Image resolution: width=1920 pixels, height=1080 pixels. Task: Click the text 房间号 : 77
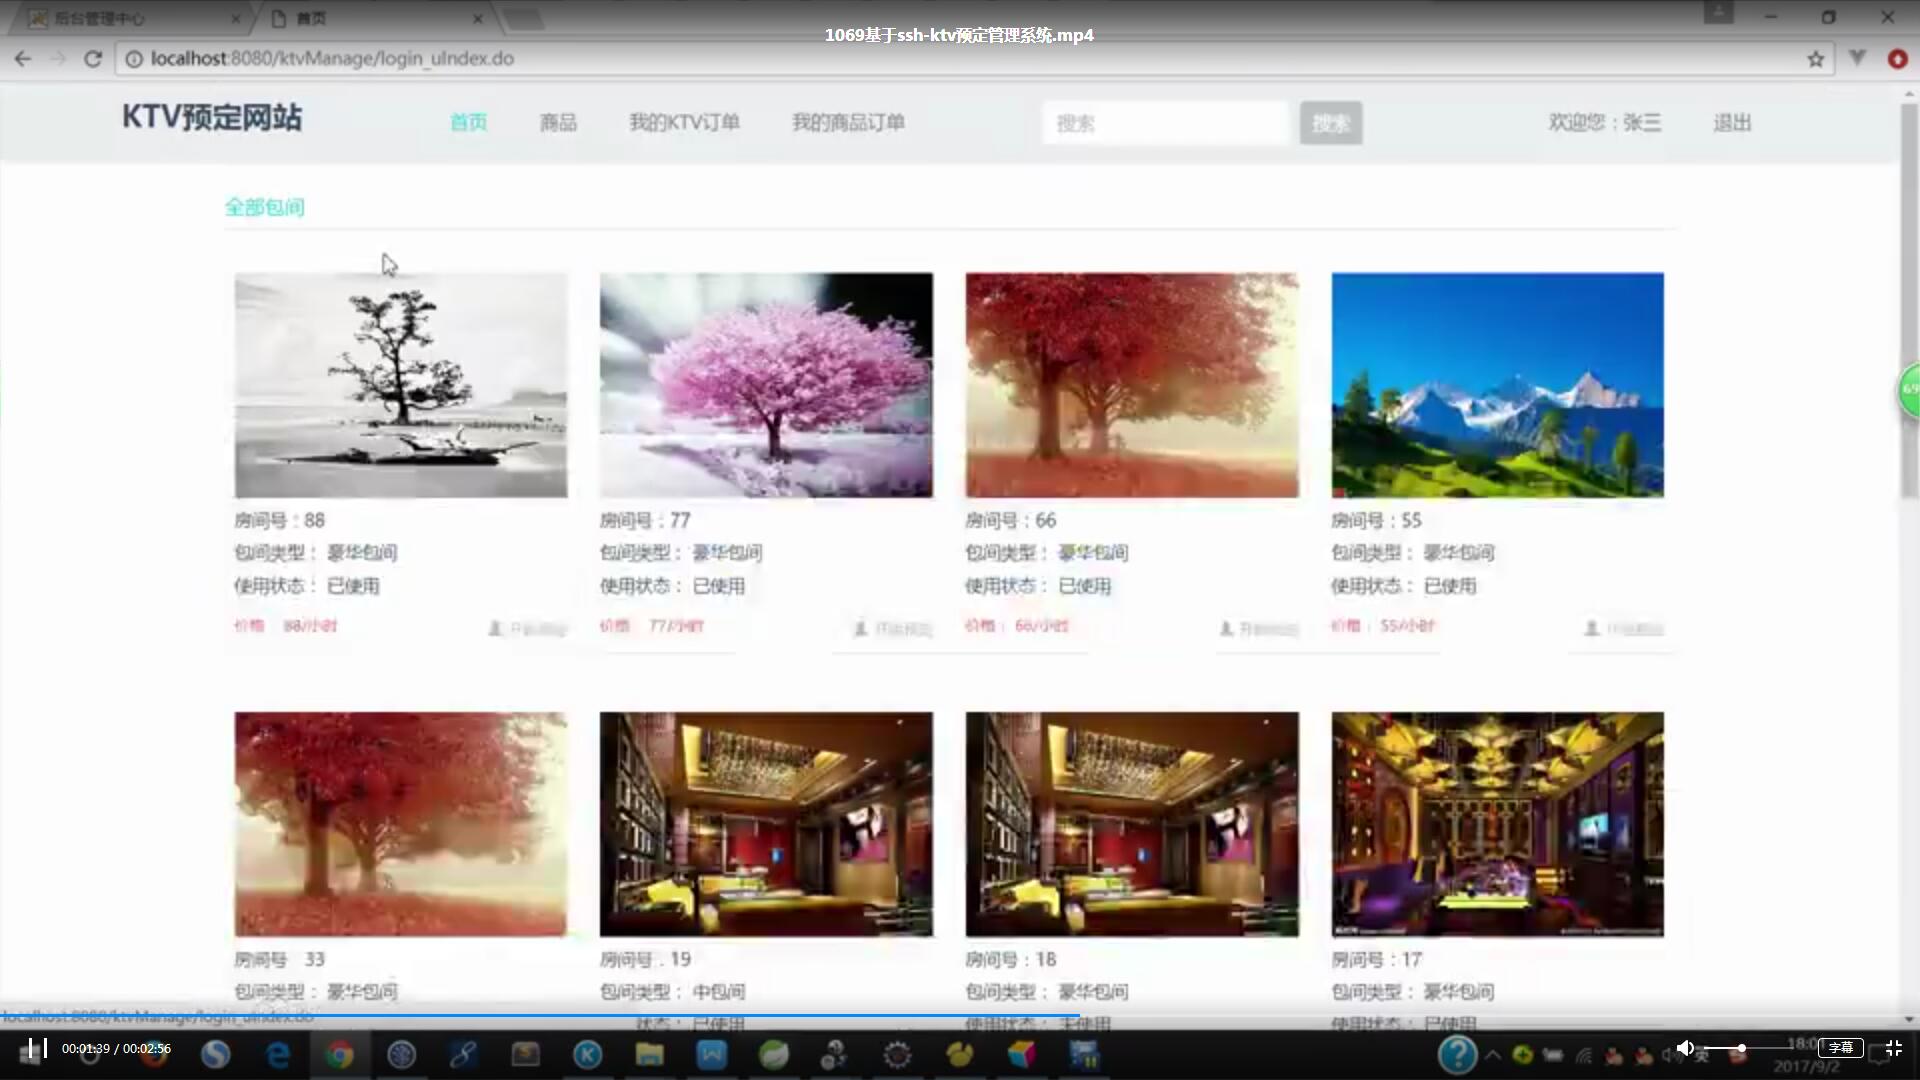[645, 520]
